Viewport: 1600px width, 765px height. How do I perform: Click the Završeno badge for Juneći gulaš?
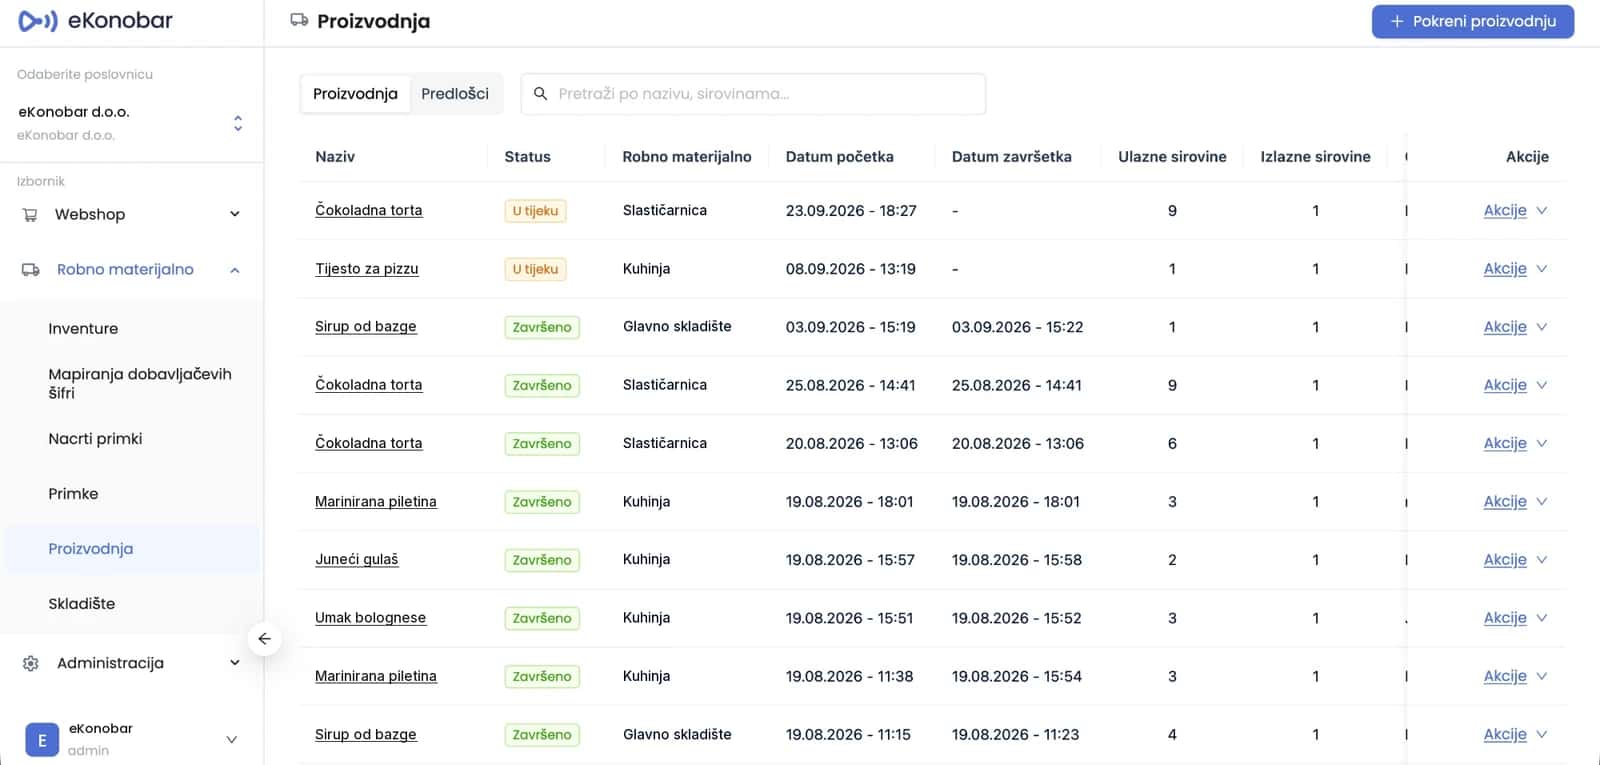pyautogui.click(x=542, y=560)
